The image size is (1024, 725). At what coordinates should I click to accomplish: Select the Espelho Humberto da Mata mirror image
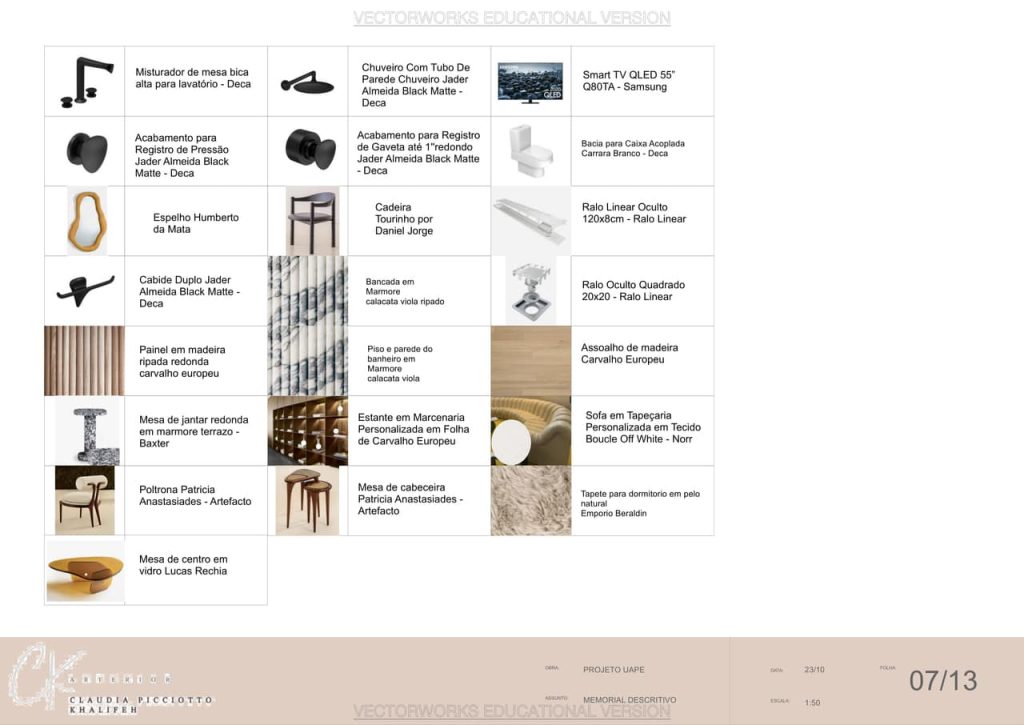tap(86, 220)
